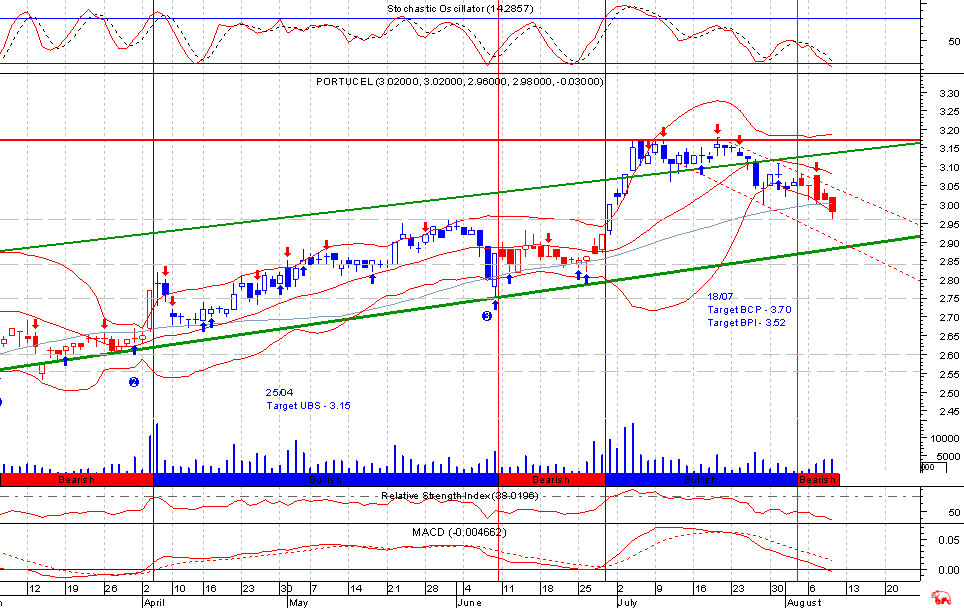Select the blue circled number 2 wave marker
Screen dimensions: 964x608
pyautogui.click(x=134, y=382)
